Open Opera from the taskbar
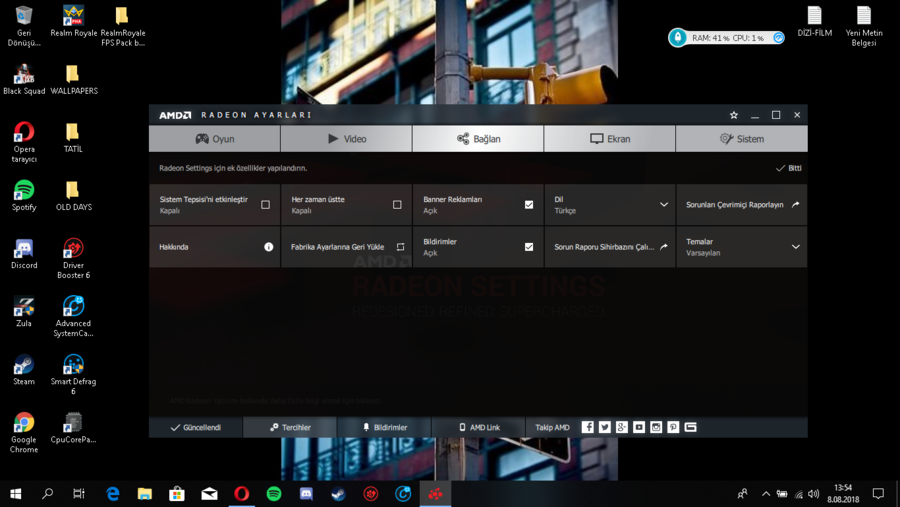The height and width of the screenshot is (507, 900). coord(242,494)
